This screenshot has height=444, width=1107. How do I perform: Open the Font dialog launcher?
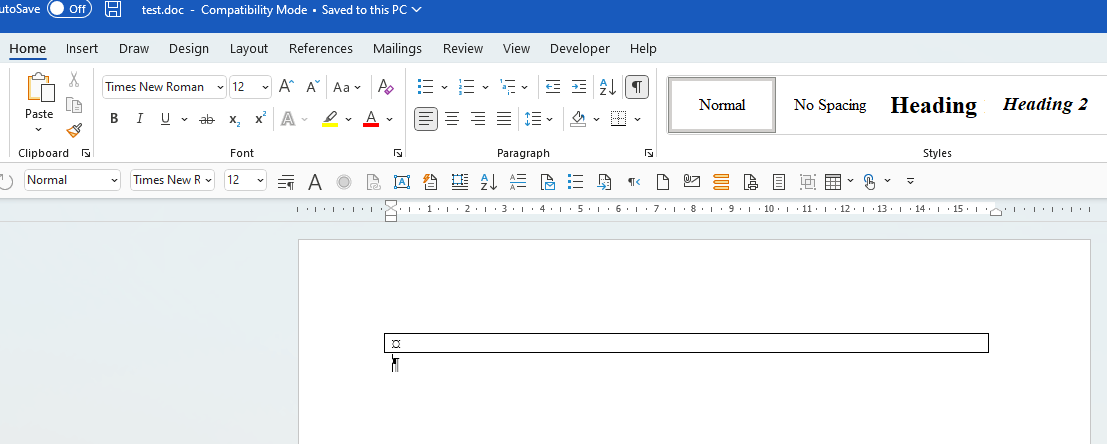point(398,153)
